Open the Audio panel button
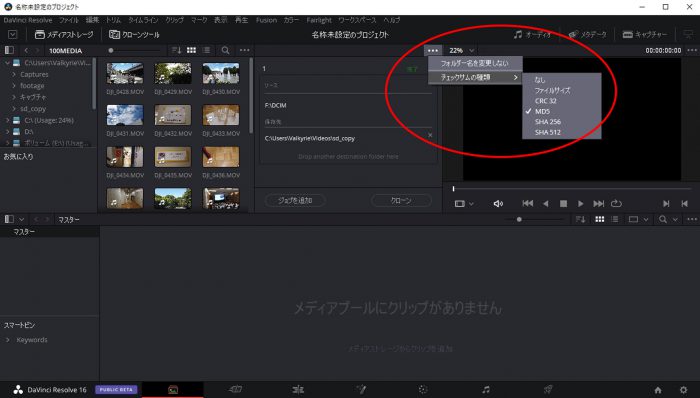Image resolution: width=700 pixels, height=398 pixels. coord(532,34)
